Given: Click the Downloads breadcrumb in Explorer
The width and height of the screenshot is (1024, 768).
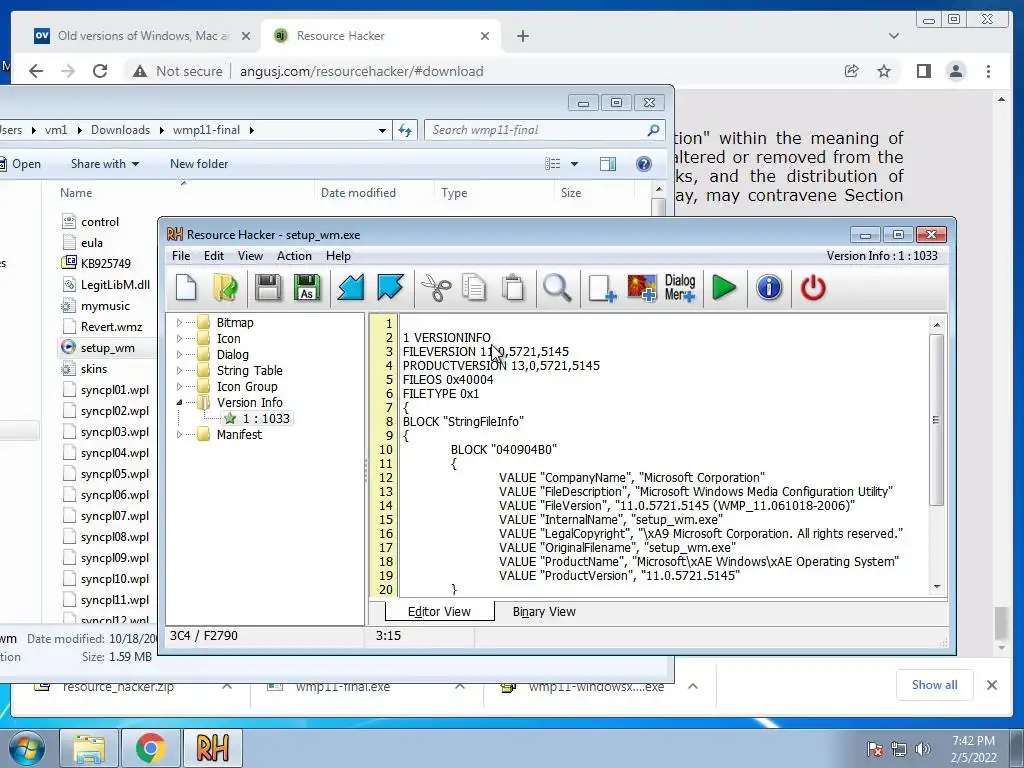Looking at the screenshot, I should [x=120, y=130].
